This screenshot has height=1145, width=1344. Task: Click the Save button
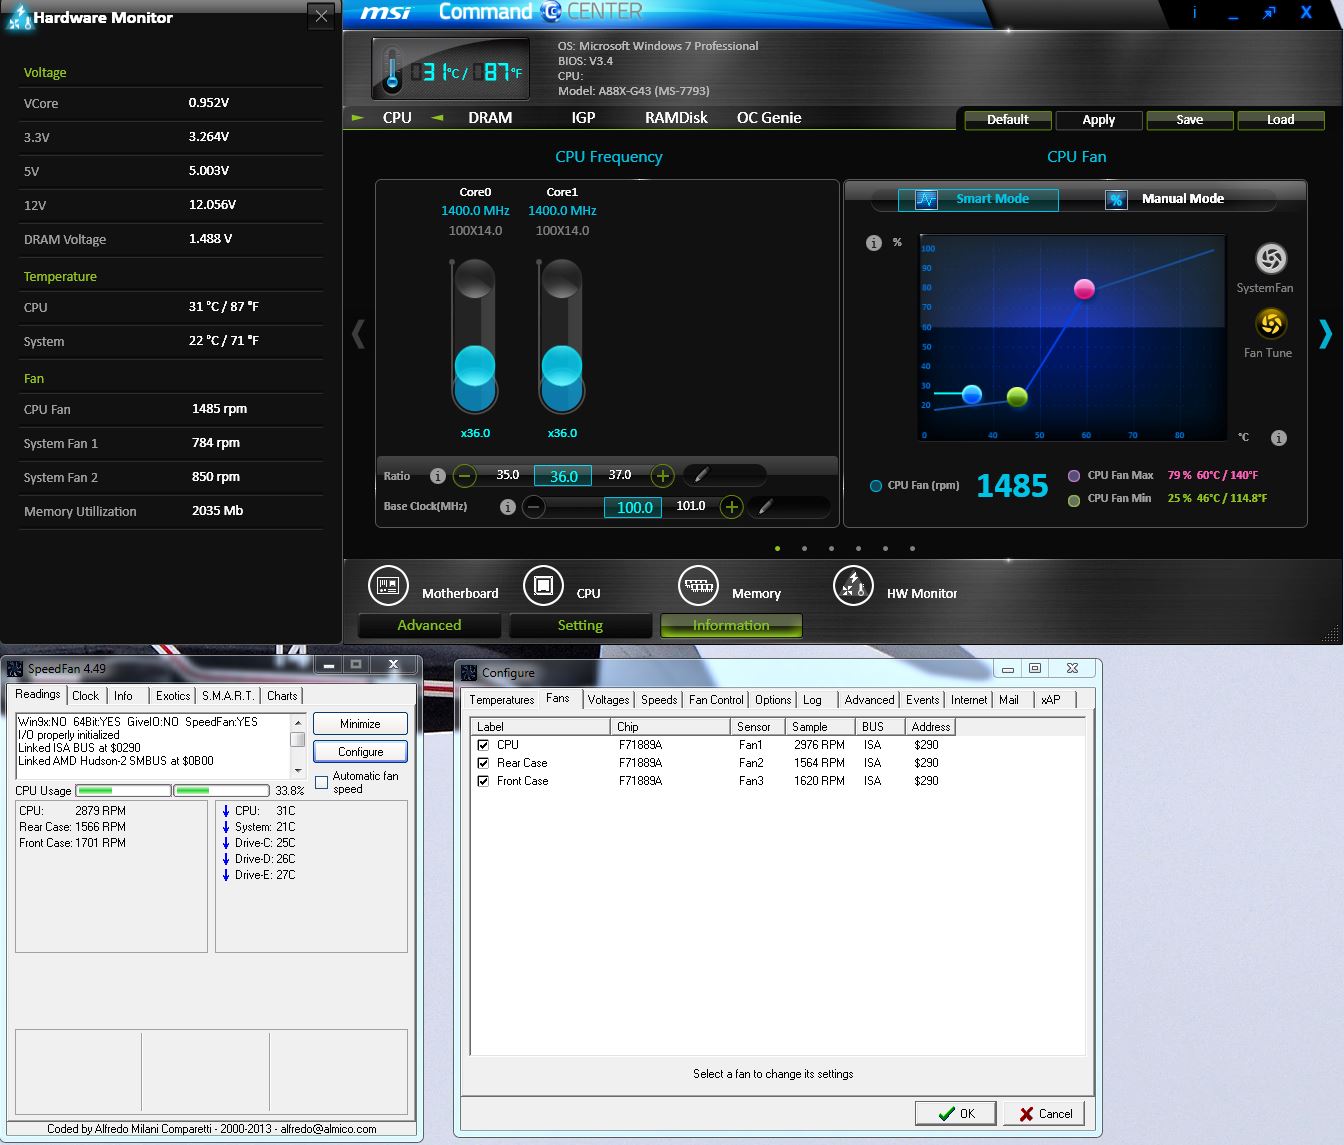(1190, 120)
